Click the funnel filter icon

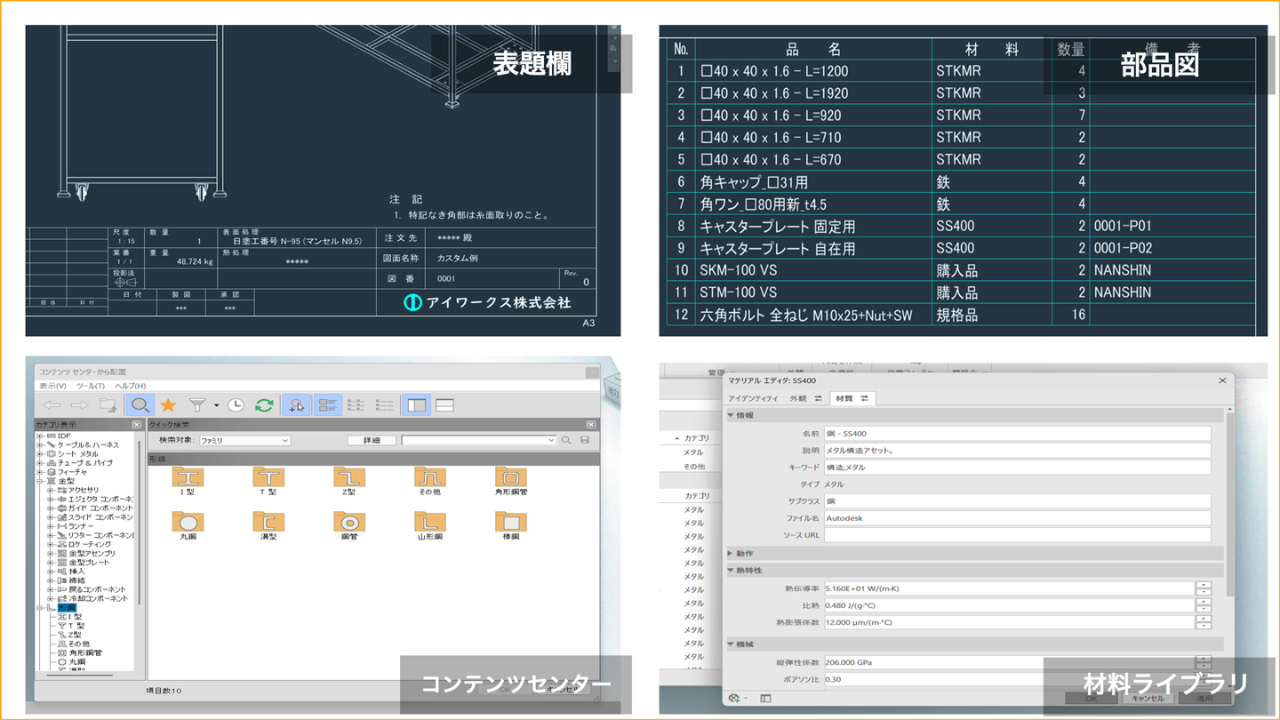(x=197, y=405)
